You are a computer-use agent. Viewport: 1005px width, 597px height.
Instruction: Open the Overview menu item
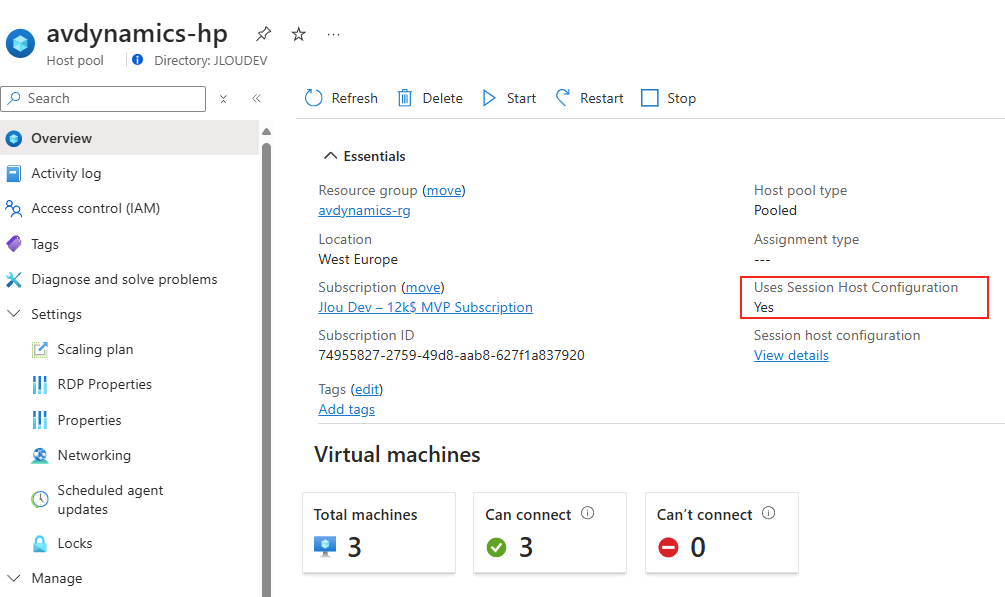click(x=129, y=138)
